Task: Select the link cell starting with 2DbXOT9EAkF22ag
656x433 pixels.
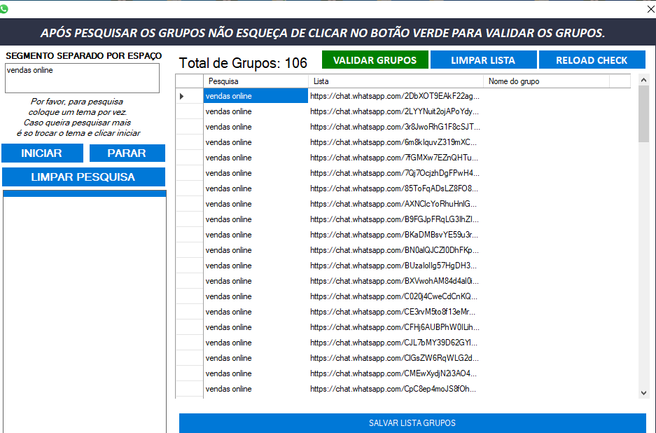Action: tap(395, 96)
